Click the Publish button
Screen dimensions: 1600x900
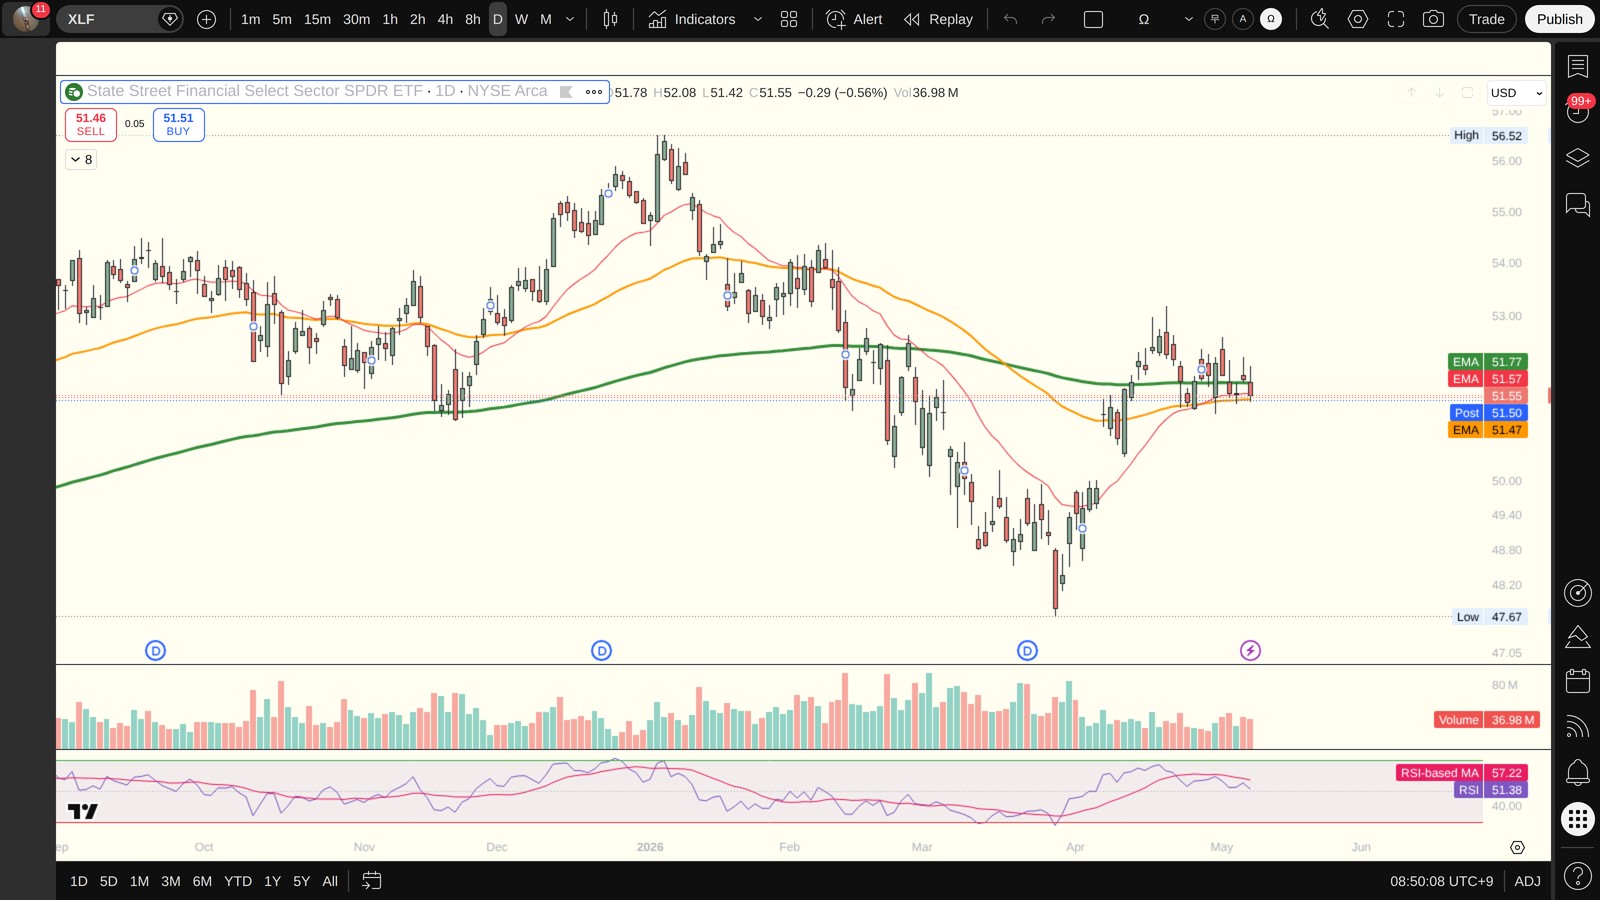coord(1560,19)
